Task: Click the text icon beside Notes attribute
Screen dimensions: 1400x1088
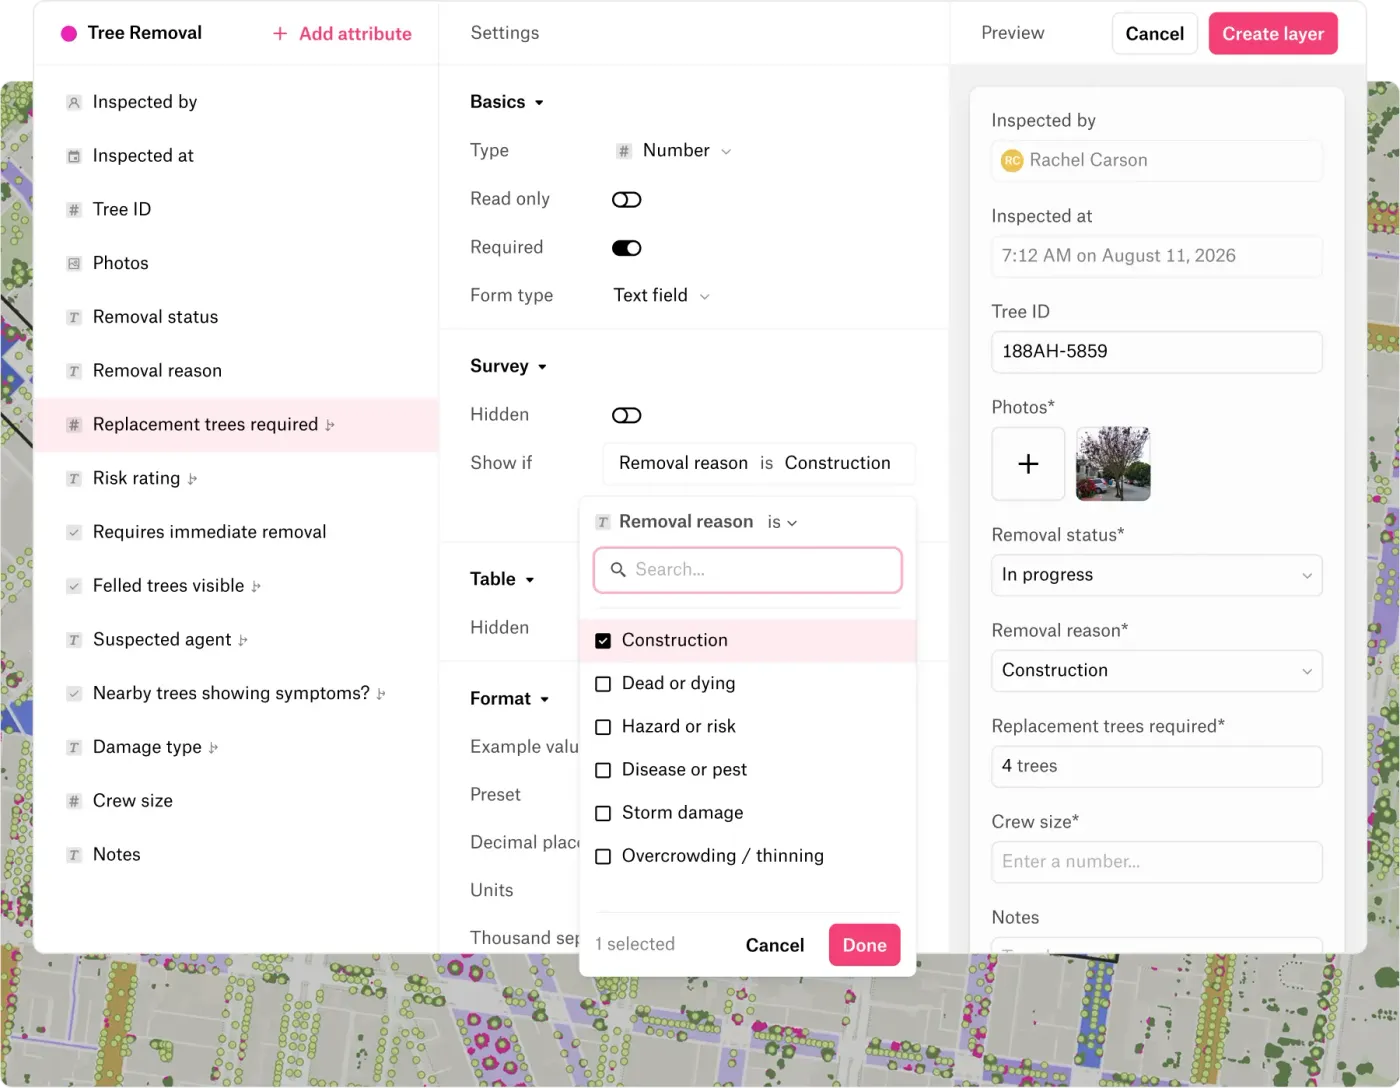Action: [x=74, y=856]
